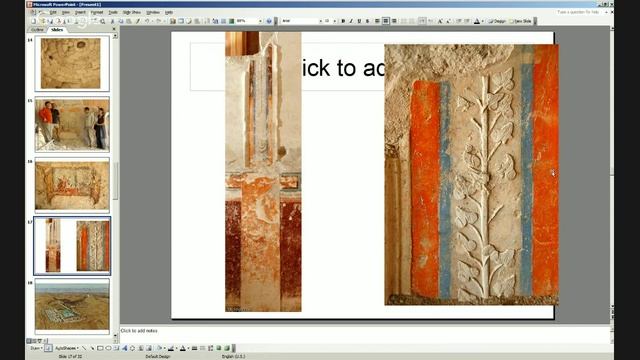Open the Draw menu dropdown
This screenshot has width=640, height=360.
click(x=36, y=348)
